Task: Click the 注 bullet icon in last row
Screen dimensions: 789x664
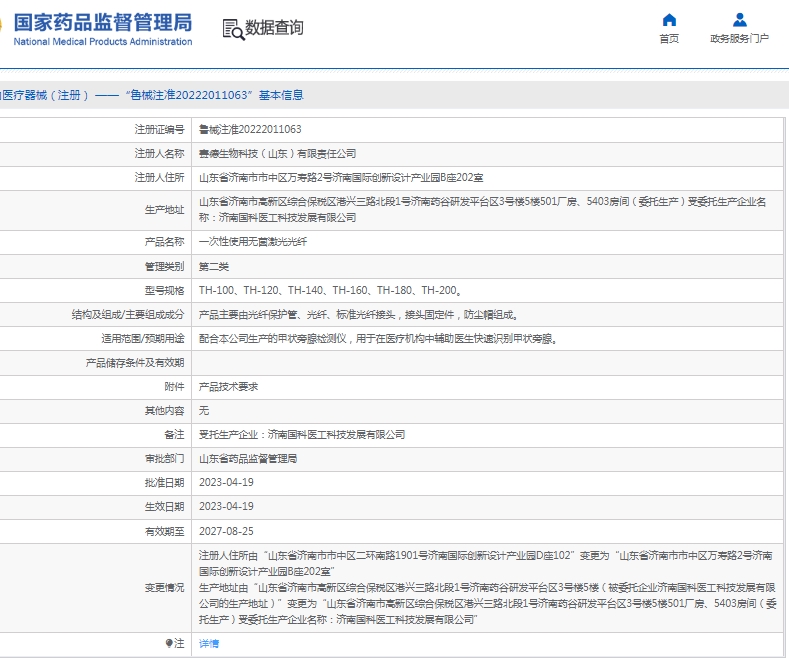Action: click(169, 643)
